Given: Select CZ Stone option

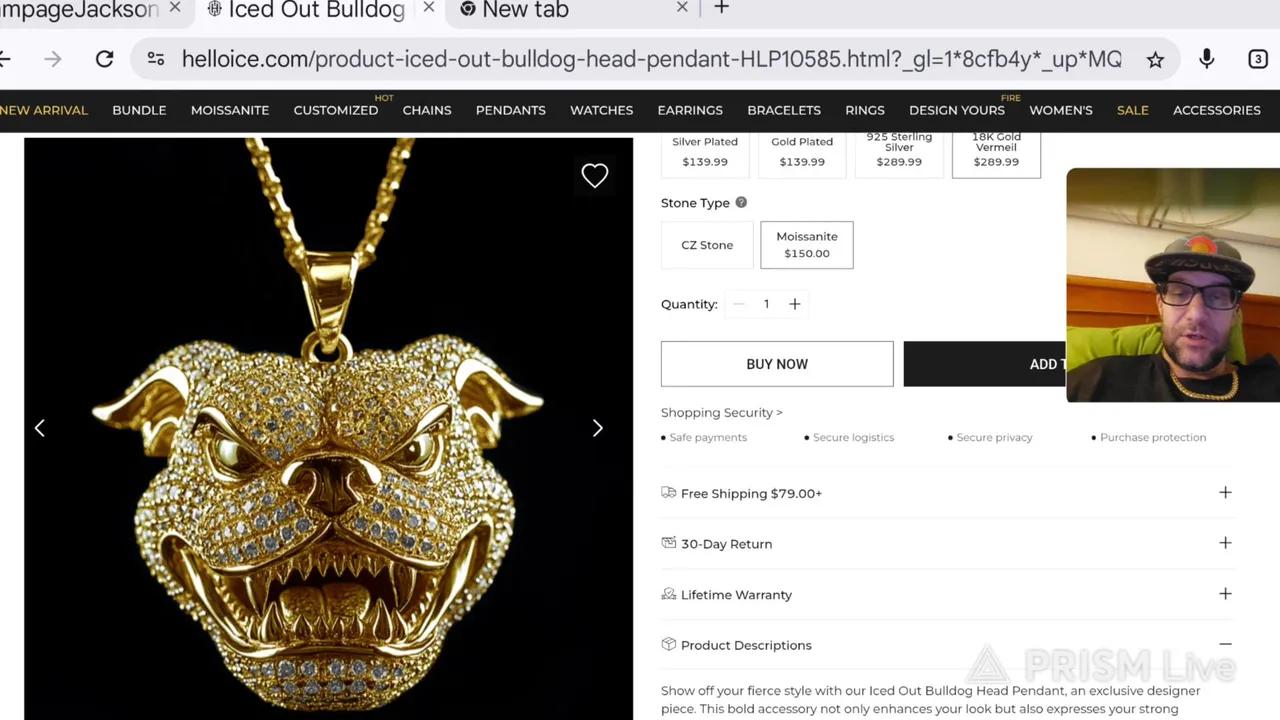Looking at the screenshot, I should [707, 245].
